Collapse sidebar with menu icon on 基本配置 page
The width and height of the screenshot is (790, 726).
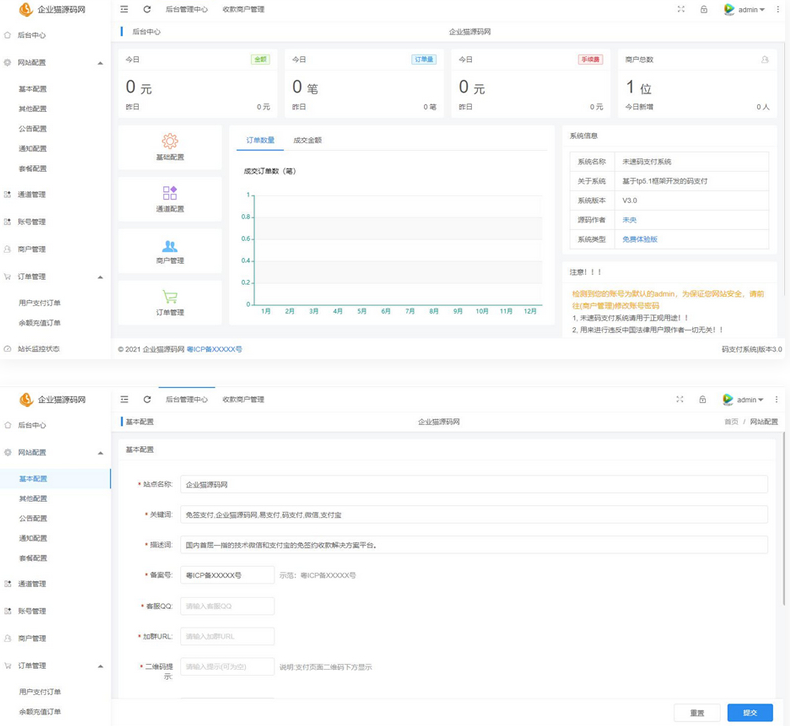pyautogui.click(x=124, y=399)
